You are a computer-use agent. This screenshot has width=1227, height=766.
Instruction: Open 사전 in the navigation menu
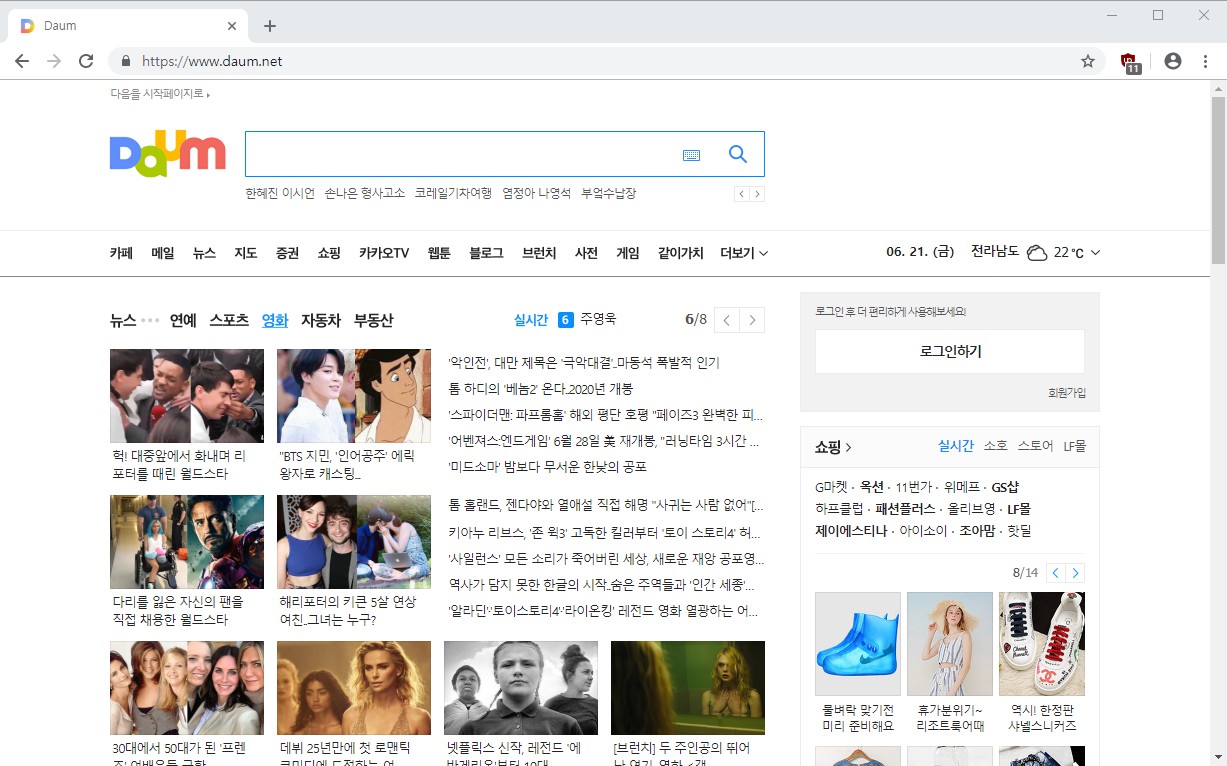tap(586, 253)
